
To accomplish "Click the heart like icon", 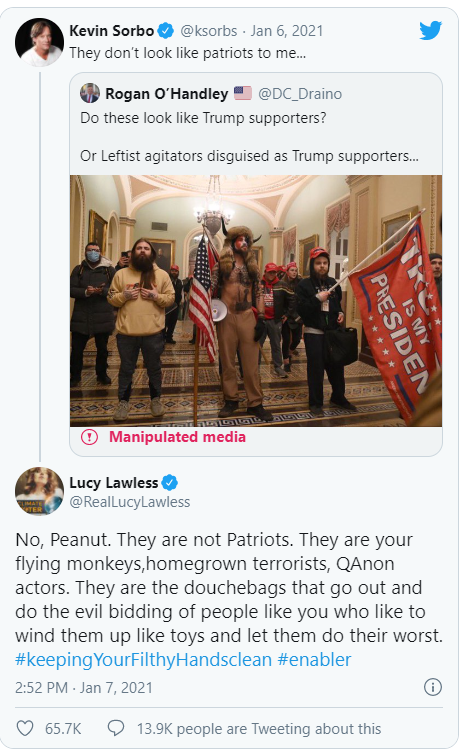I will (25, 728).
